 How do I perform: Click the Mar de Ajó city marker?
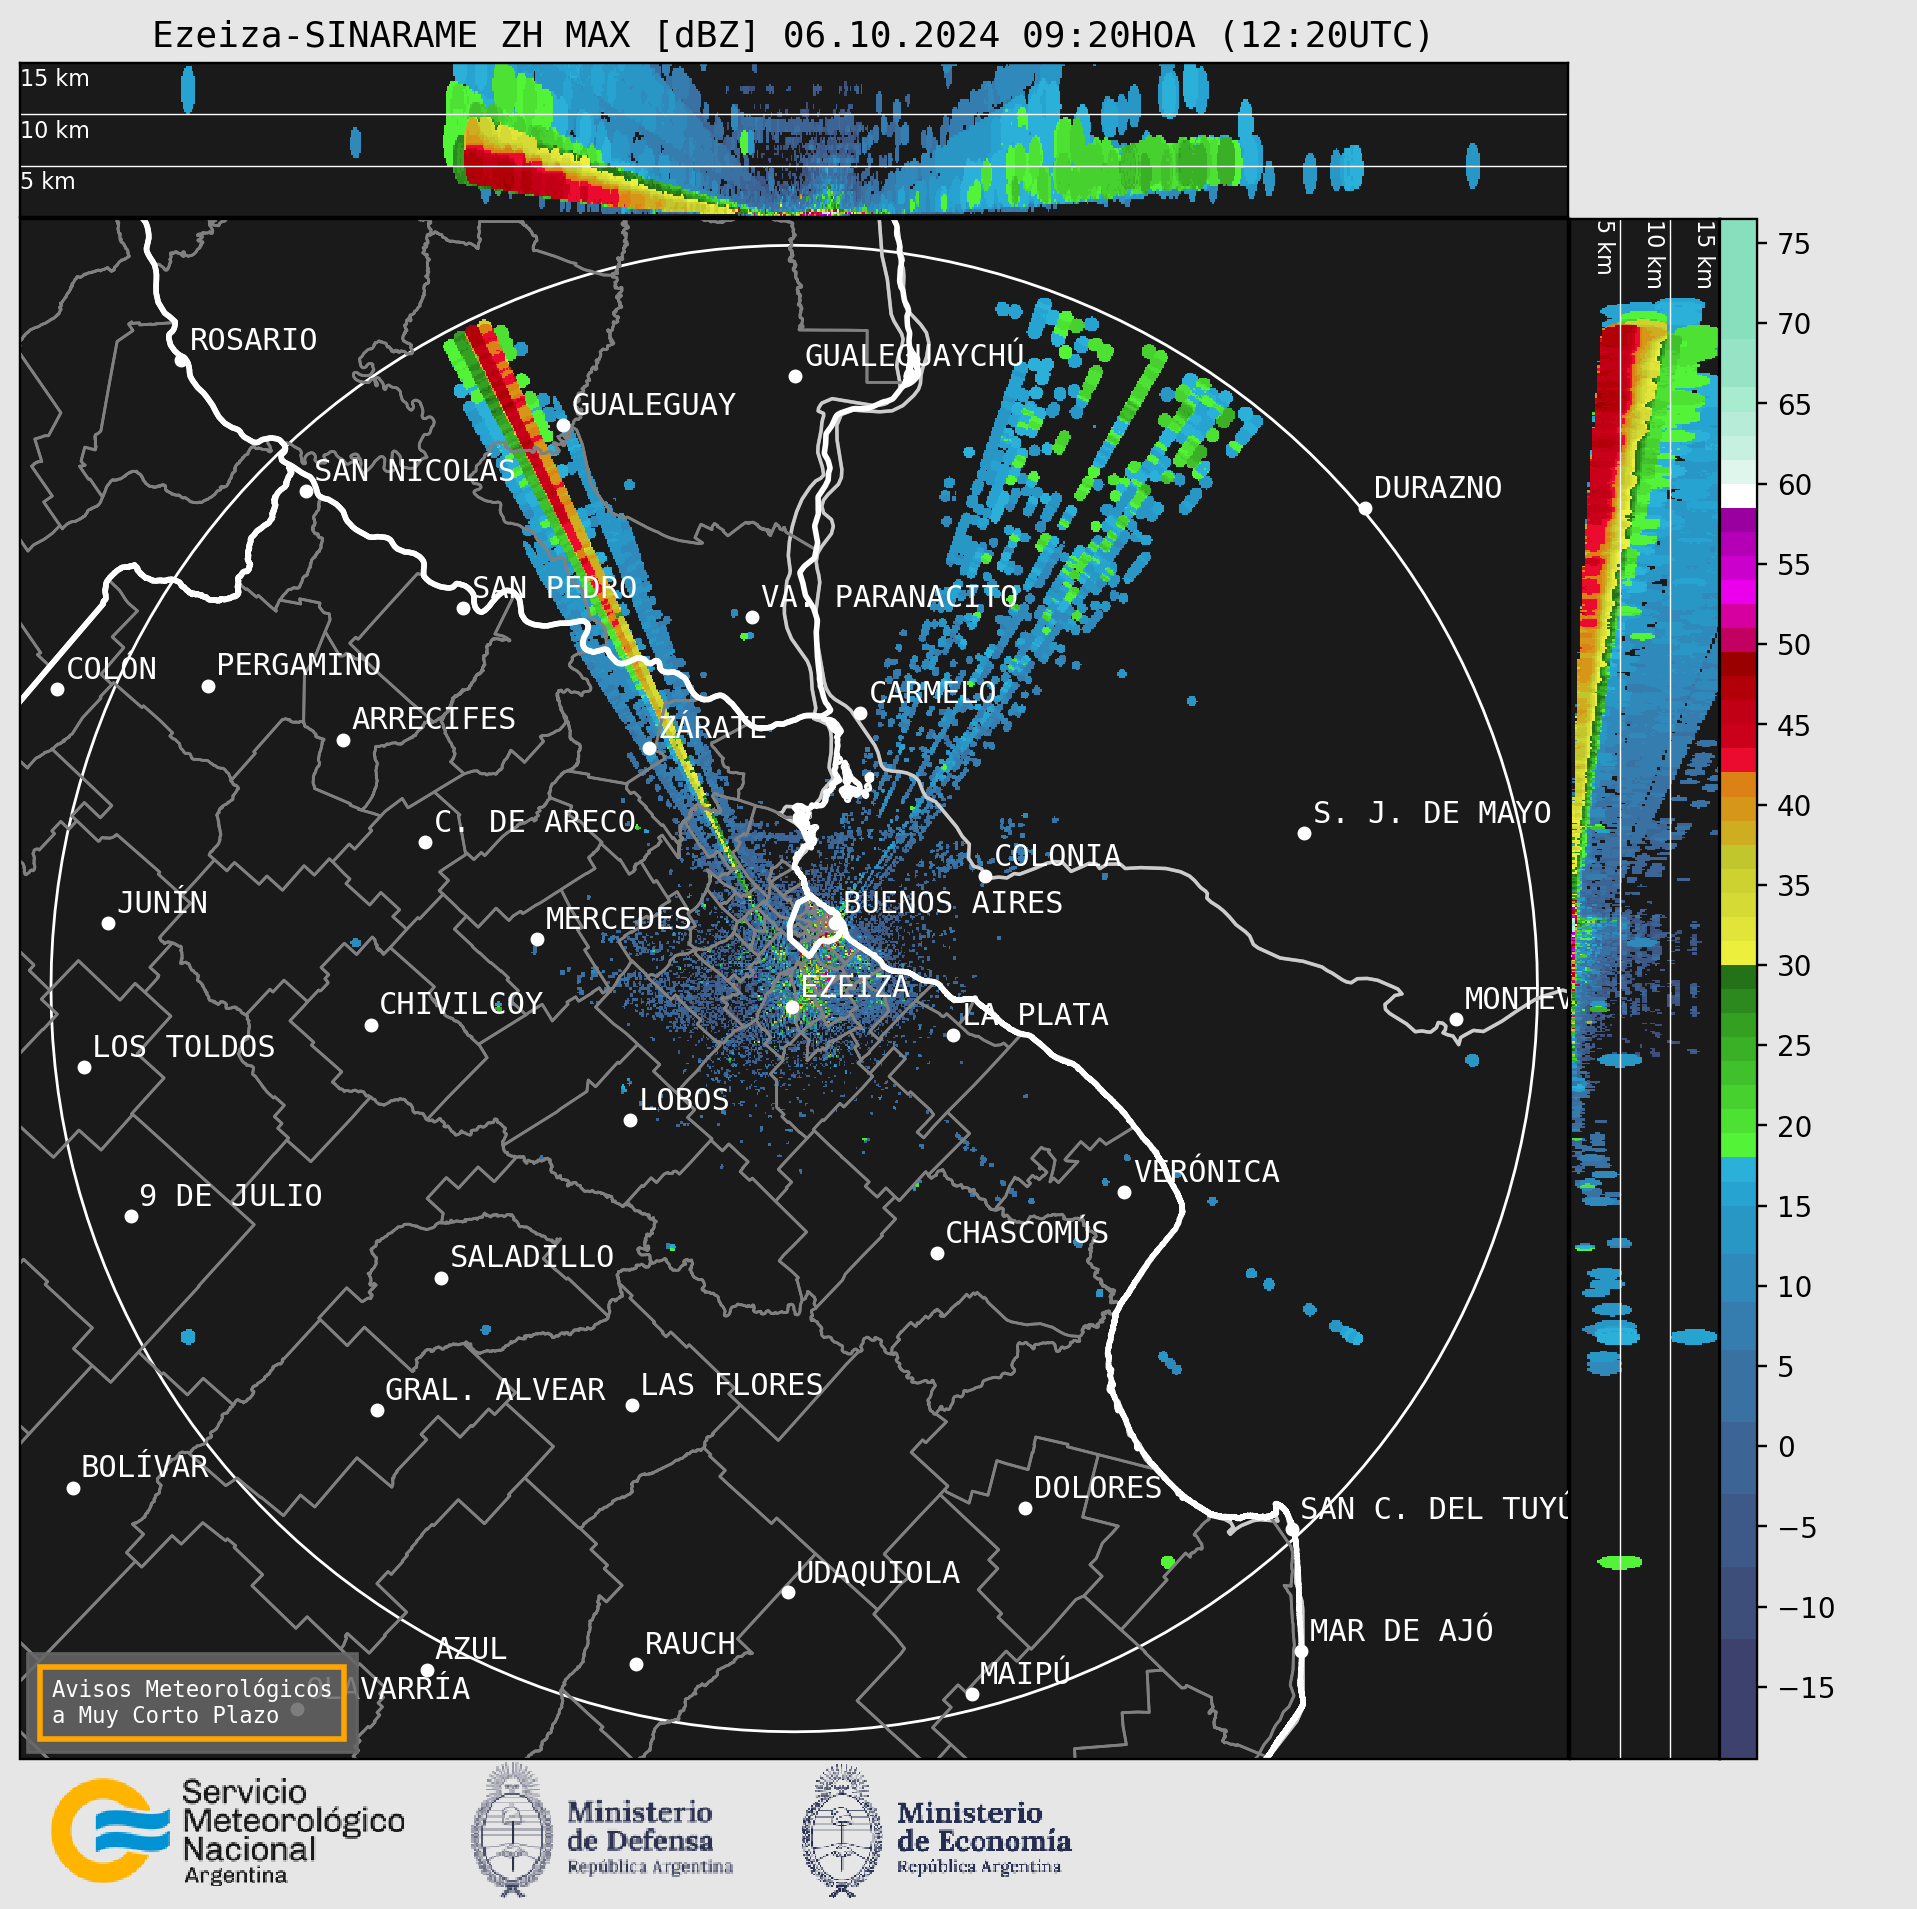pos(1301,1651)
